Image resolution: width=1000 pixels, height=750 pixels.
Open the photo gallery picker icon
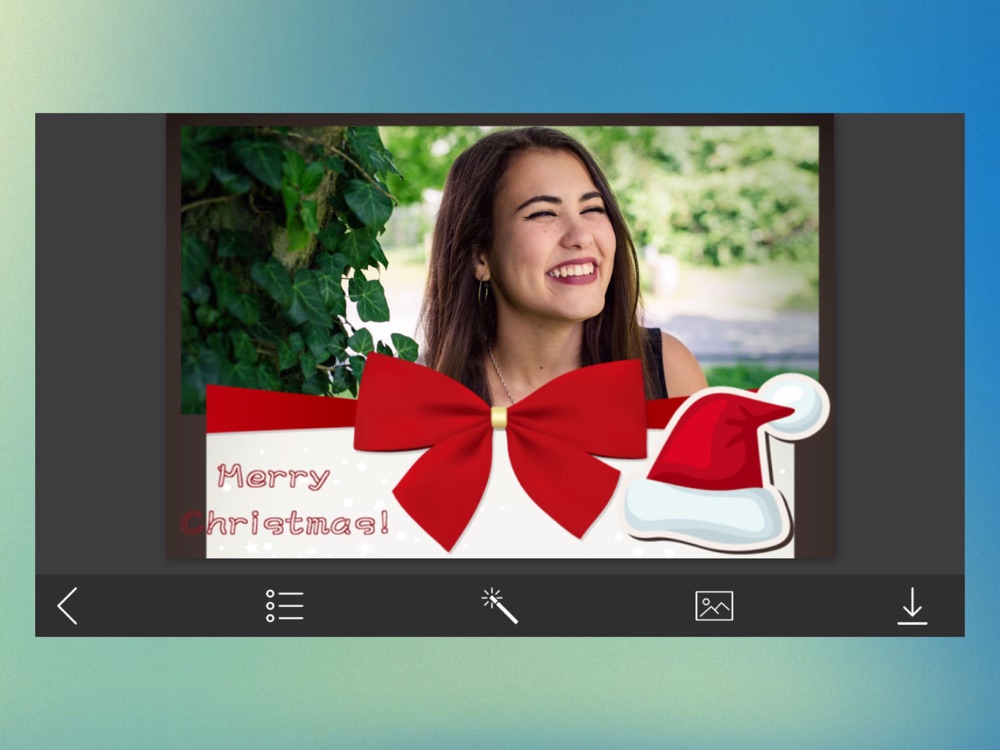pos(714,606)
